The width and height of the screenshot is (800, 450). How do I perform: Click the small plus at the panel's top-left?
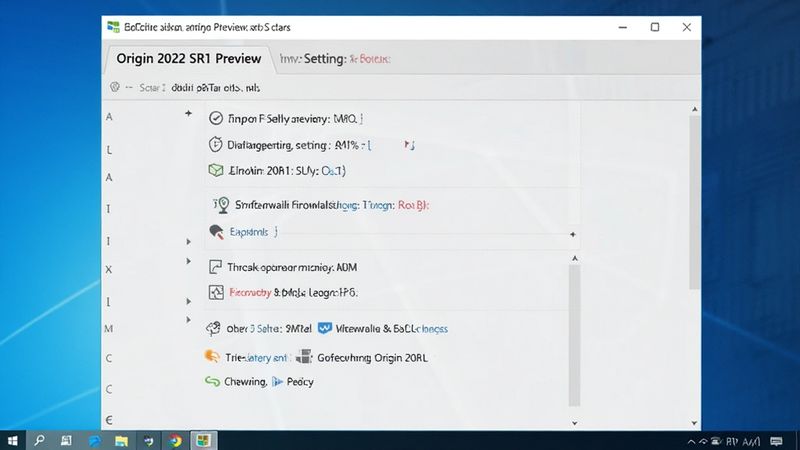(188, 113)
